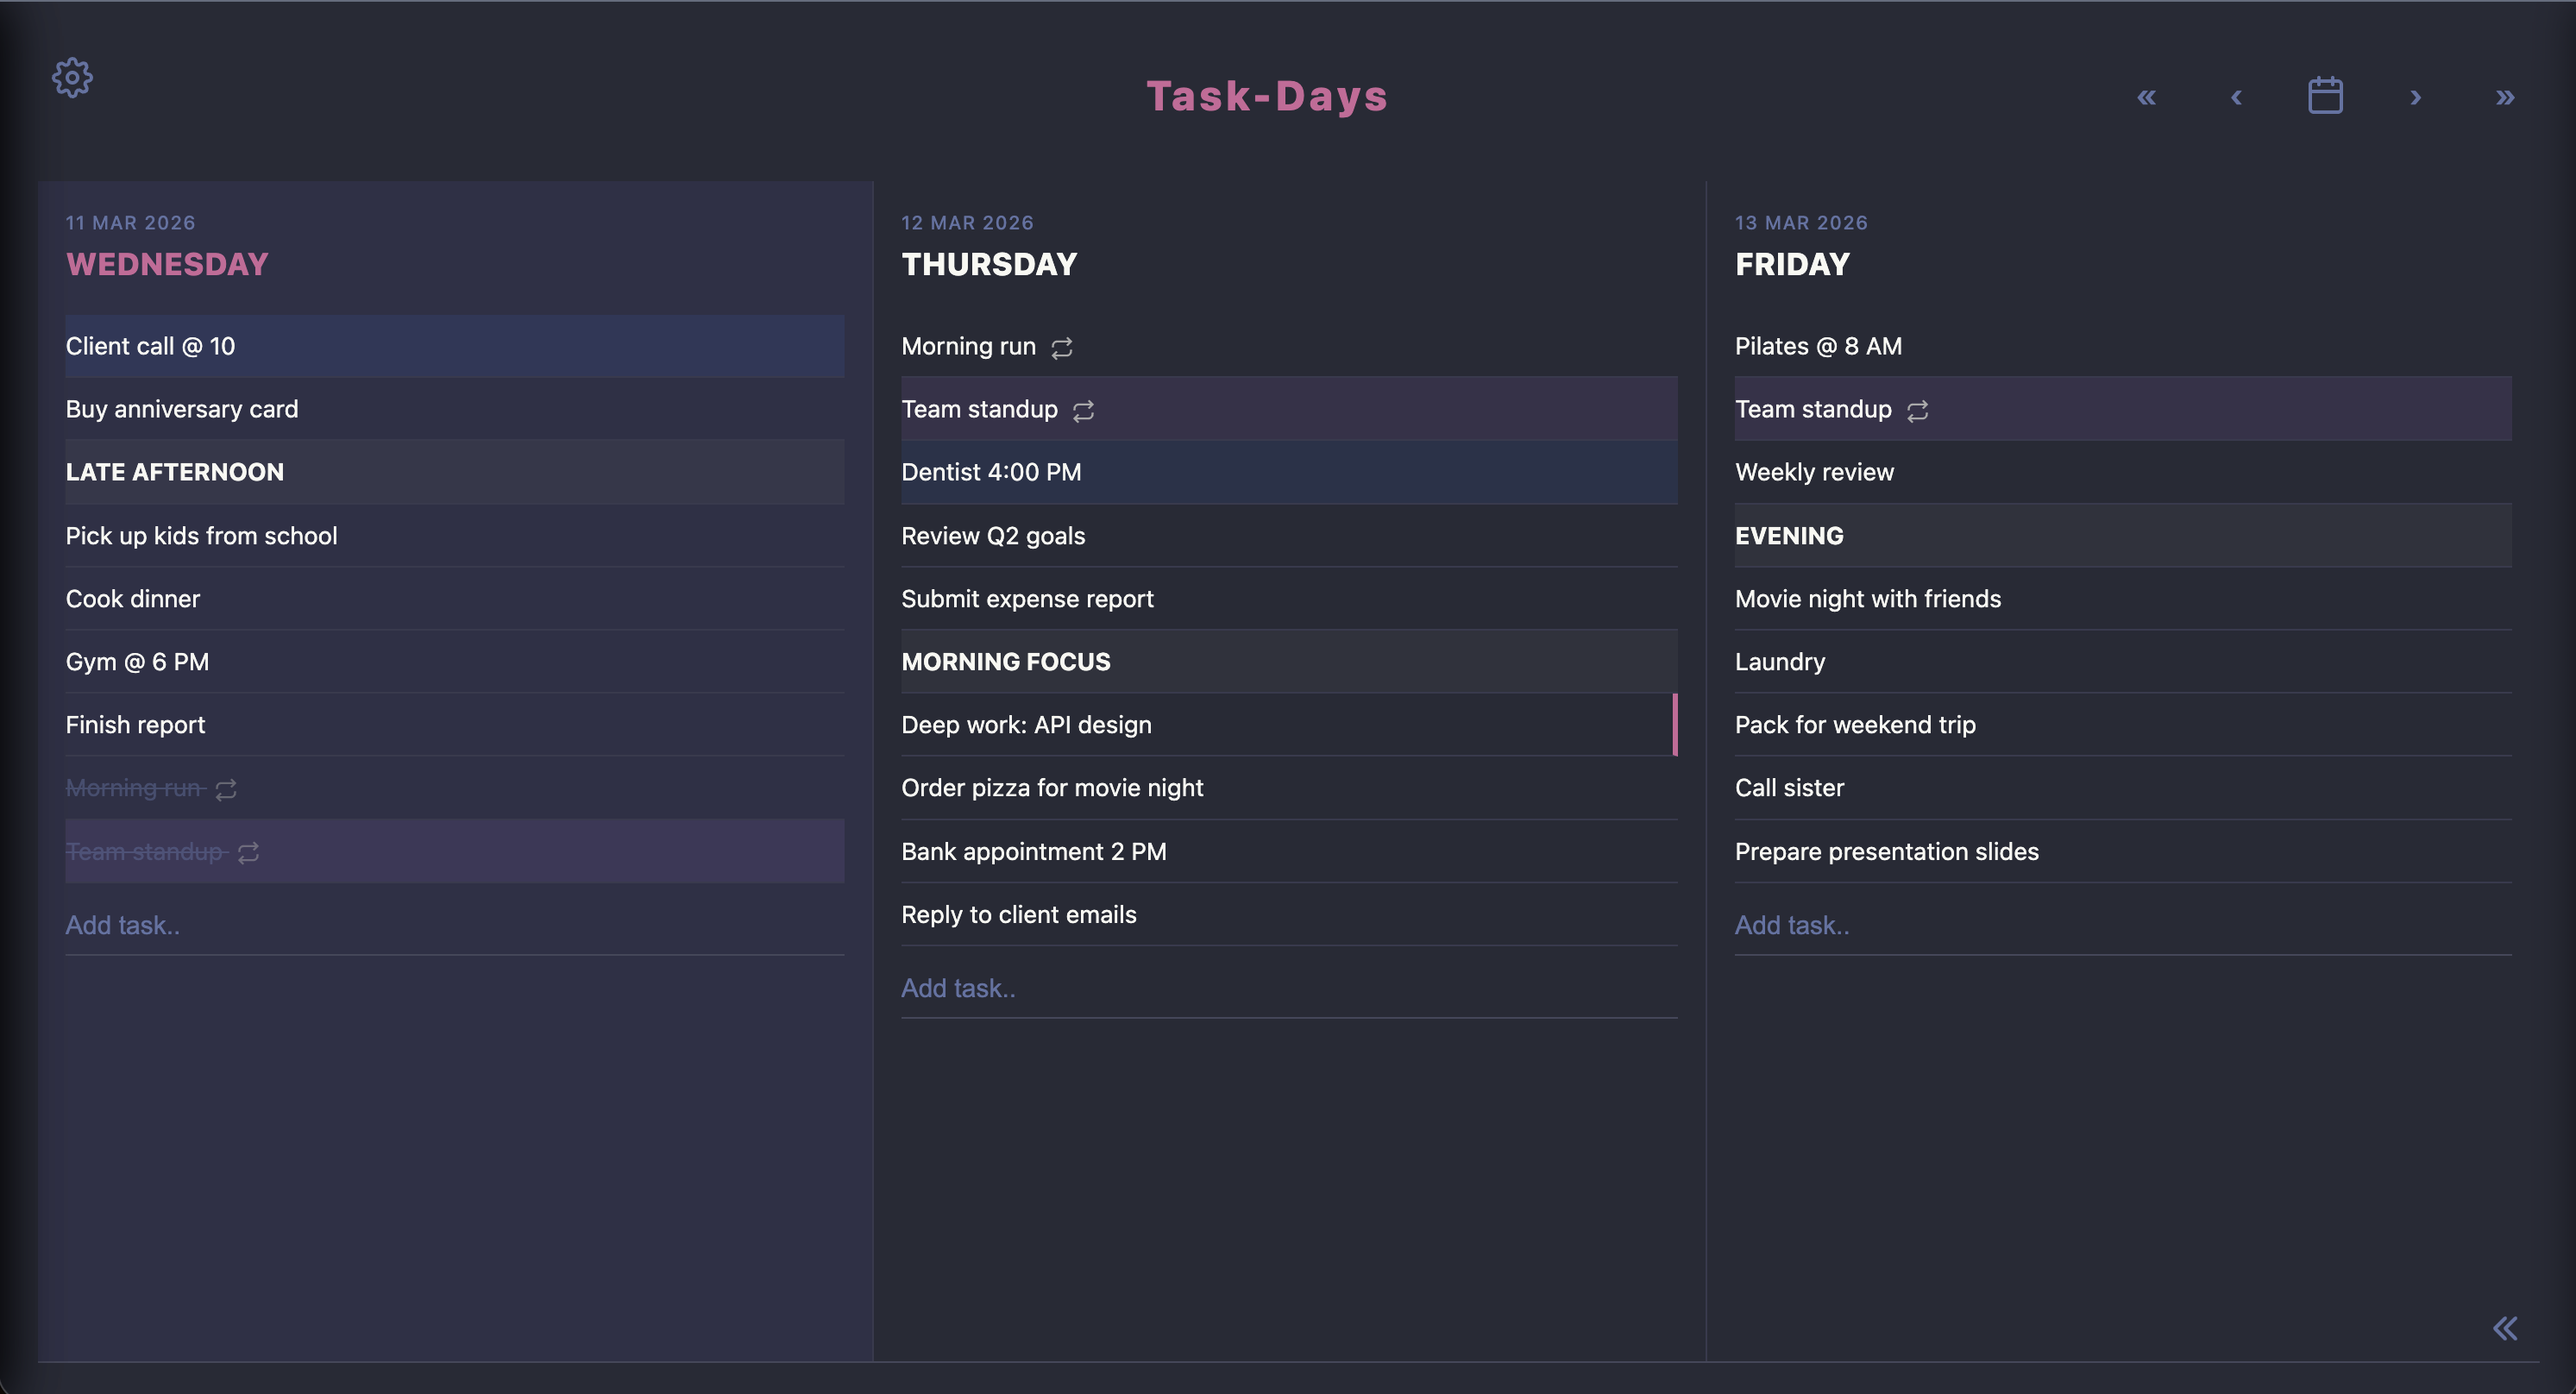Image resolution: width=2576 pixels, height=1394 pixels.
Task: Click the repeat icon on Thursday's Morning run
Action: (x=1063, y=347)
